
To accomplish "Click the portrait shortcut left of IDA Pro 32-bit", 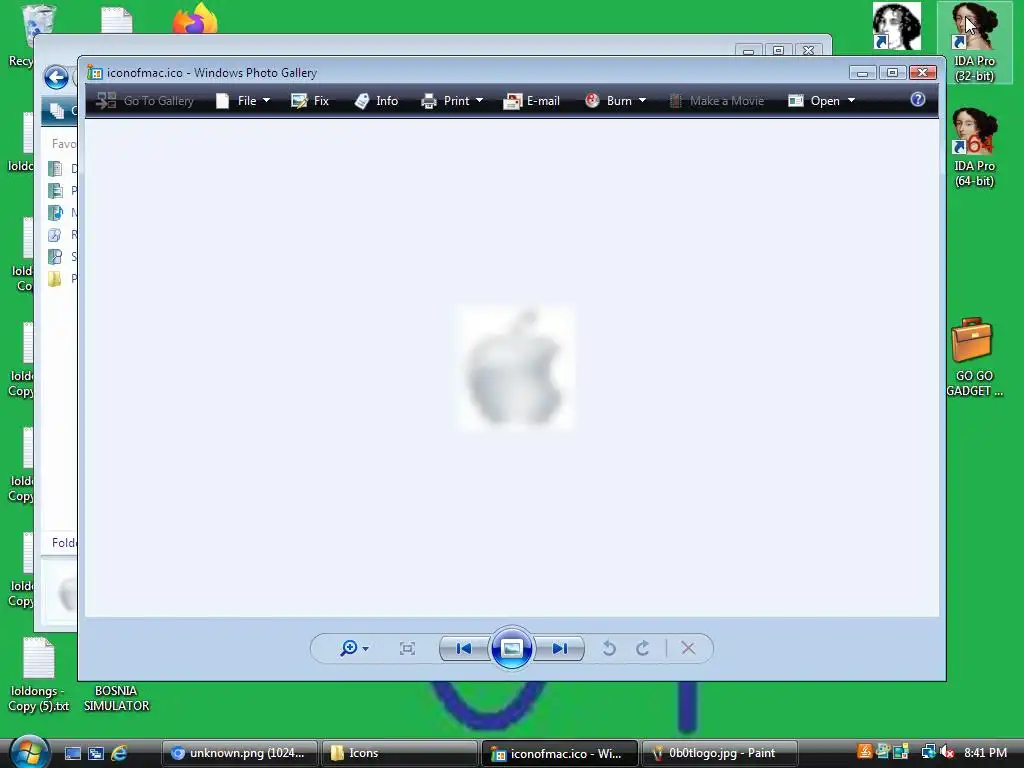I will point(897,26).
